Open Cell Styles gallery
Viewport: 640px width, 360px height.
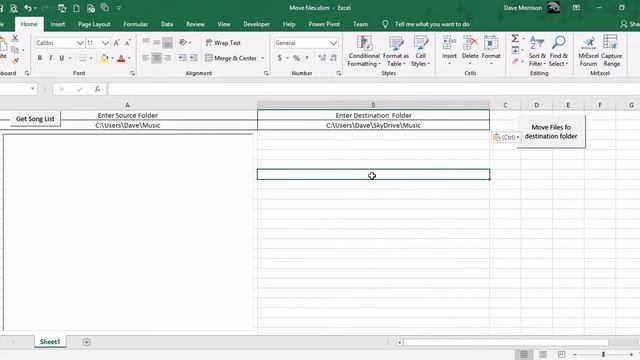coord(420,51)
